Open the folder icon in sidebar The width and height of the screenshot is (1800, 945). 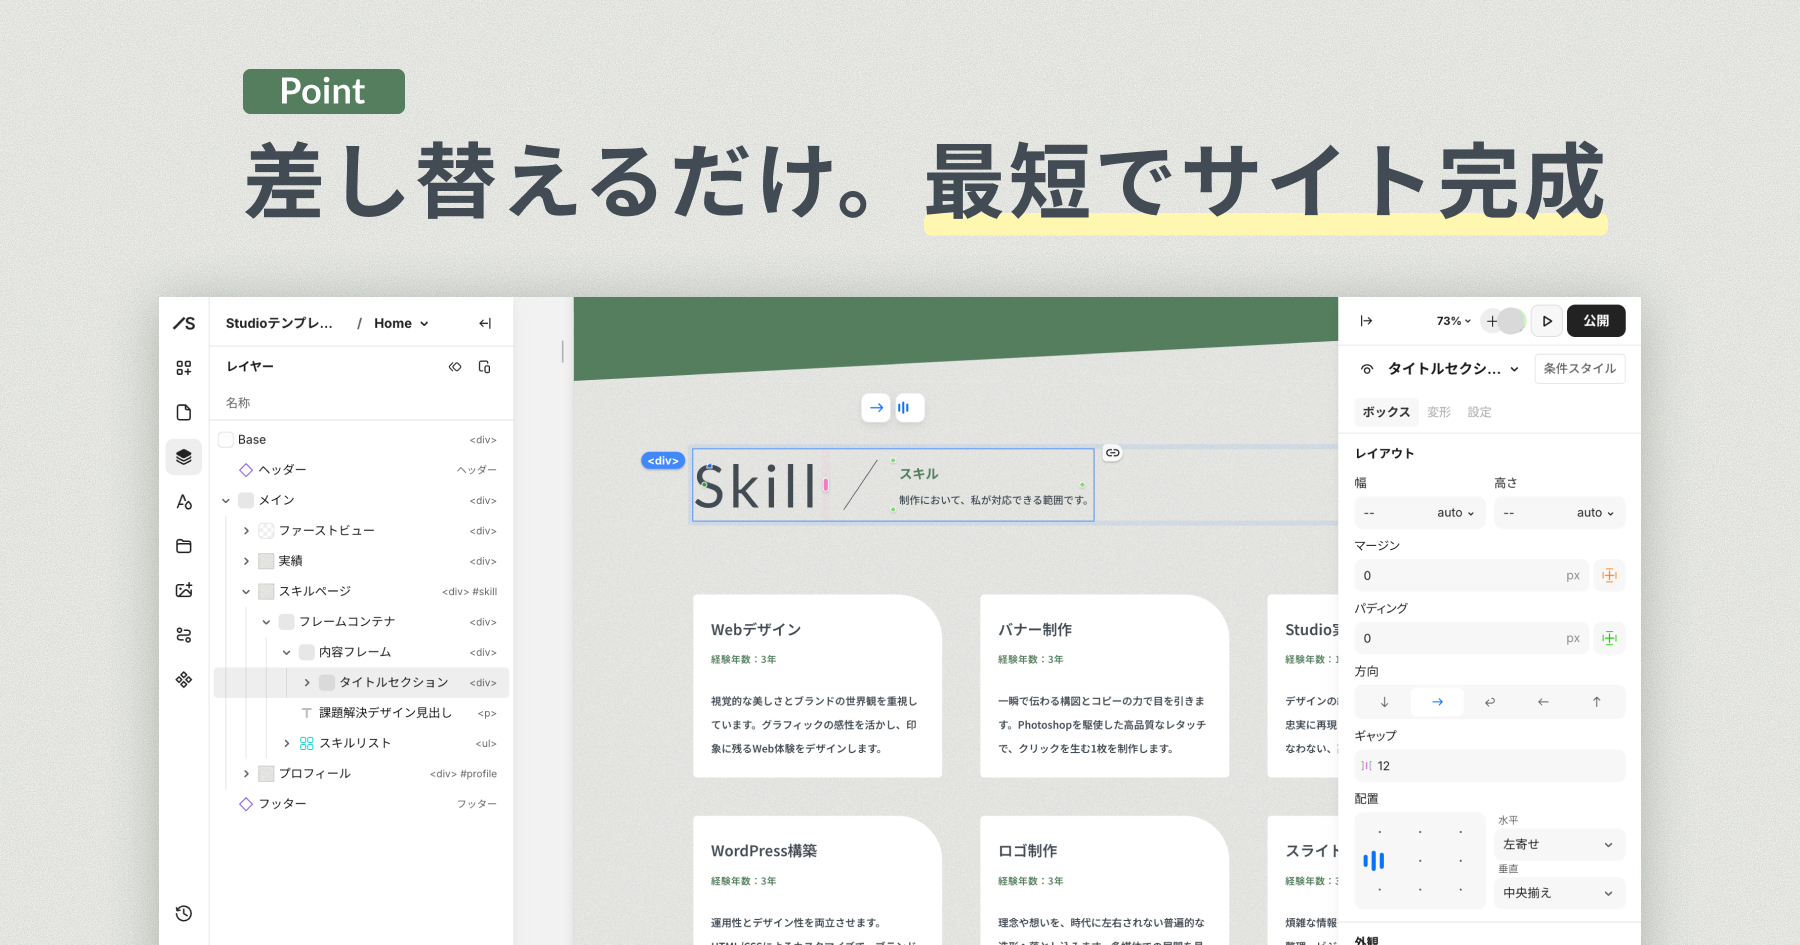(x=184, y=546)
